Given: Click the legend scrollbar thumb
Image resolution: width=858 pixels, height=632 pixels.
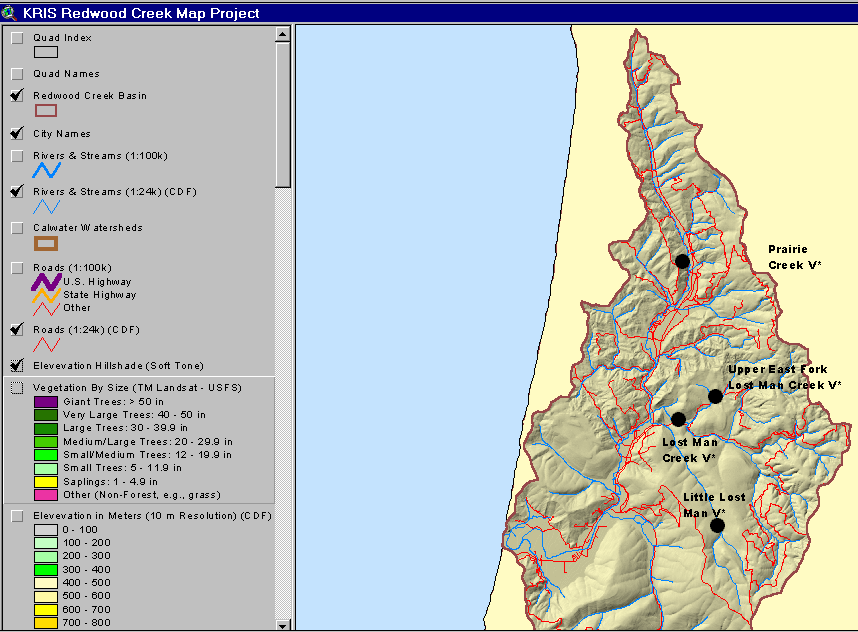Looking at the screenshot, I should coord(282,115).
